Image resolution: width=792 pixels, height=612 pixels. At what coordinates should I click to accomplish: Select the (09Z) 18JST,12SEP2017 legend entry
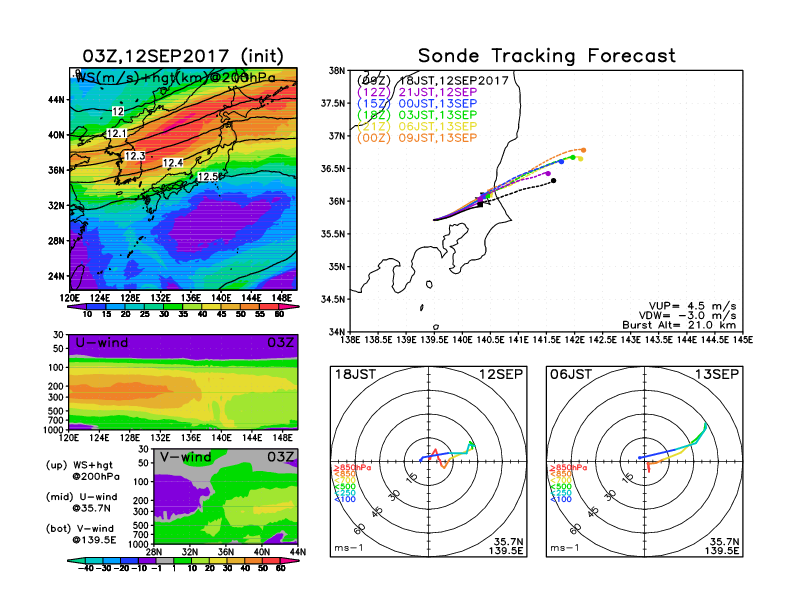tap(432, 81)
